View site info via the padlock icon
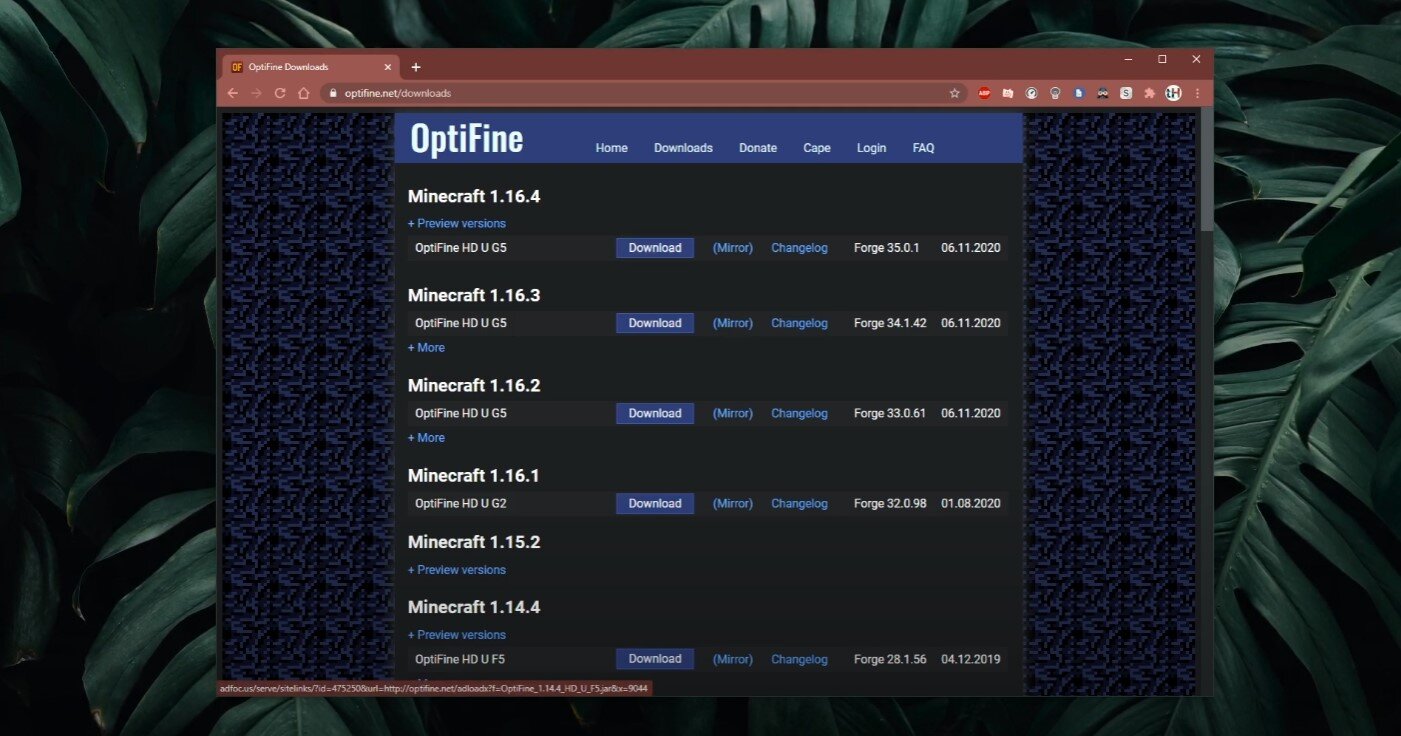1401x736 pixels. click(x=333, y=93)
